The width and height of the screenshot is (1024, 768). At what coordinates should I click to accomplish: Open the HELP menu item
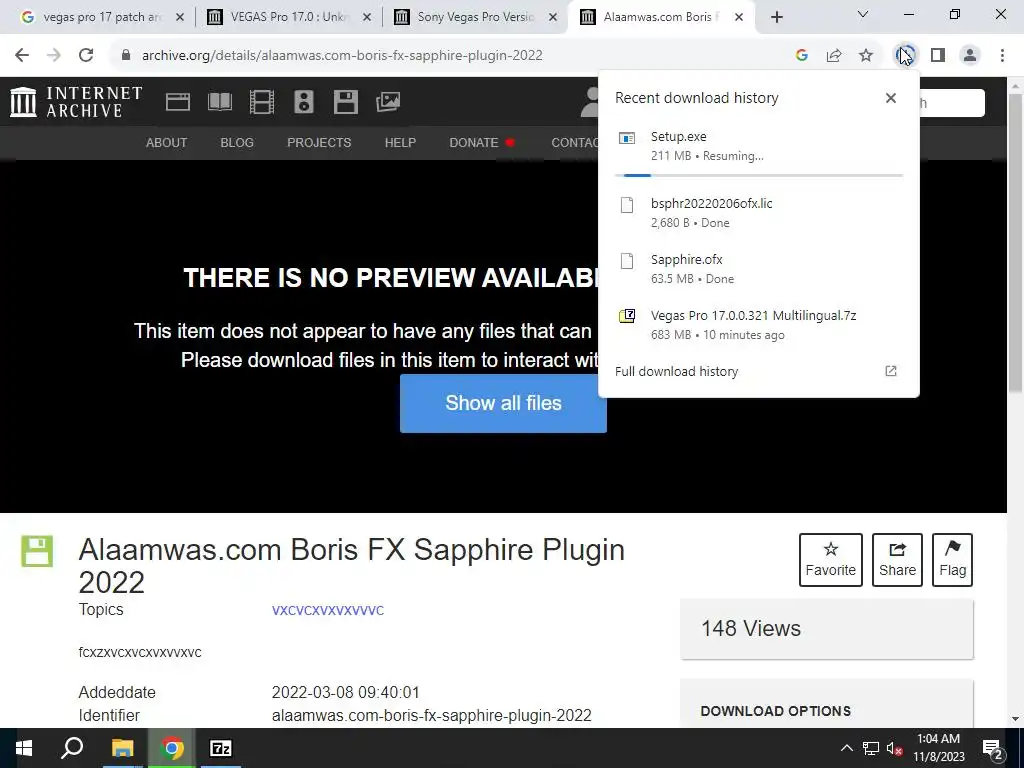[x=400, y=142]
